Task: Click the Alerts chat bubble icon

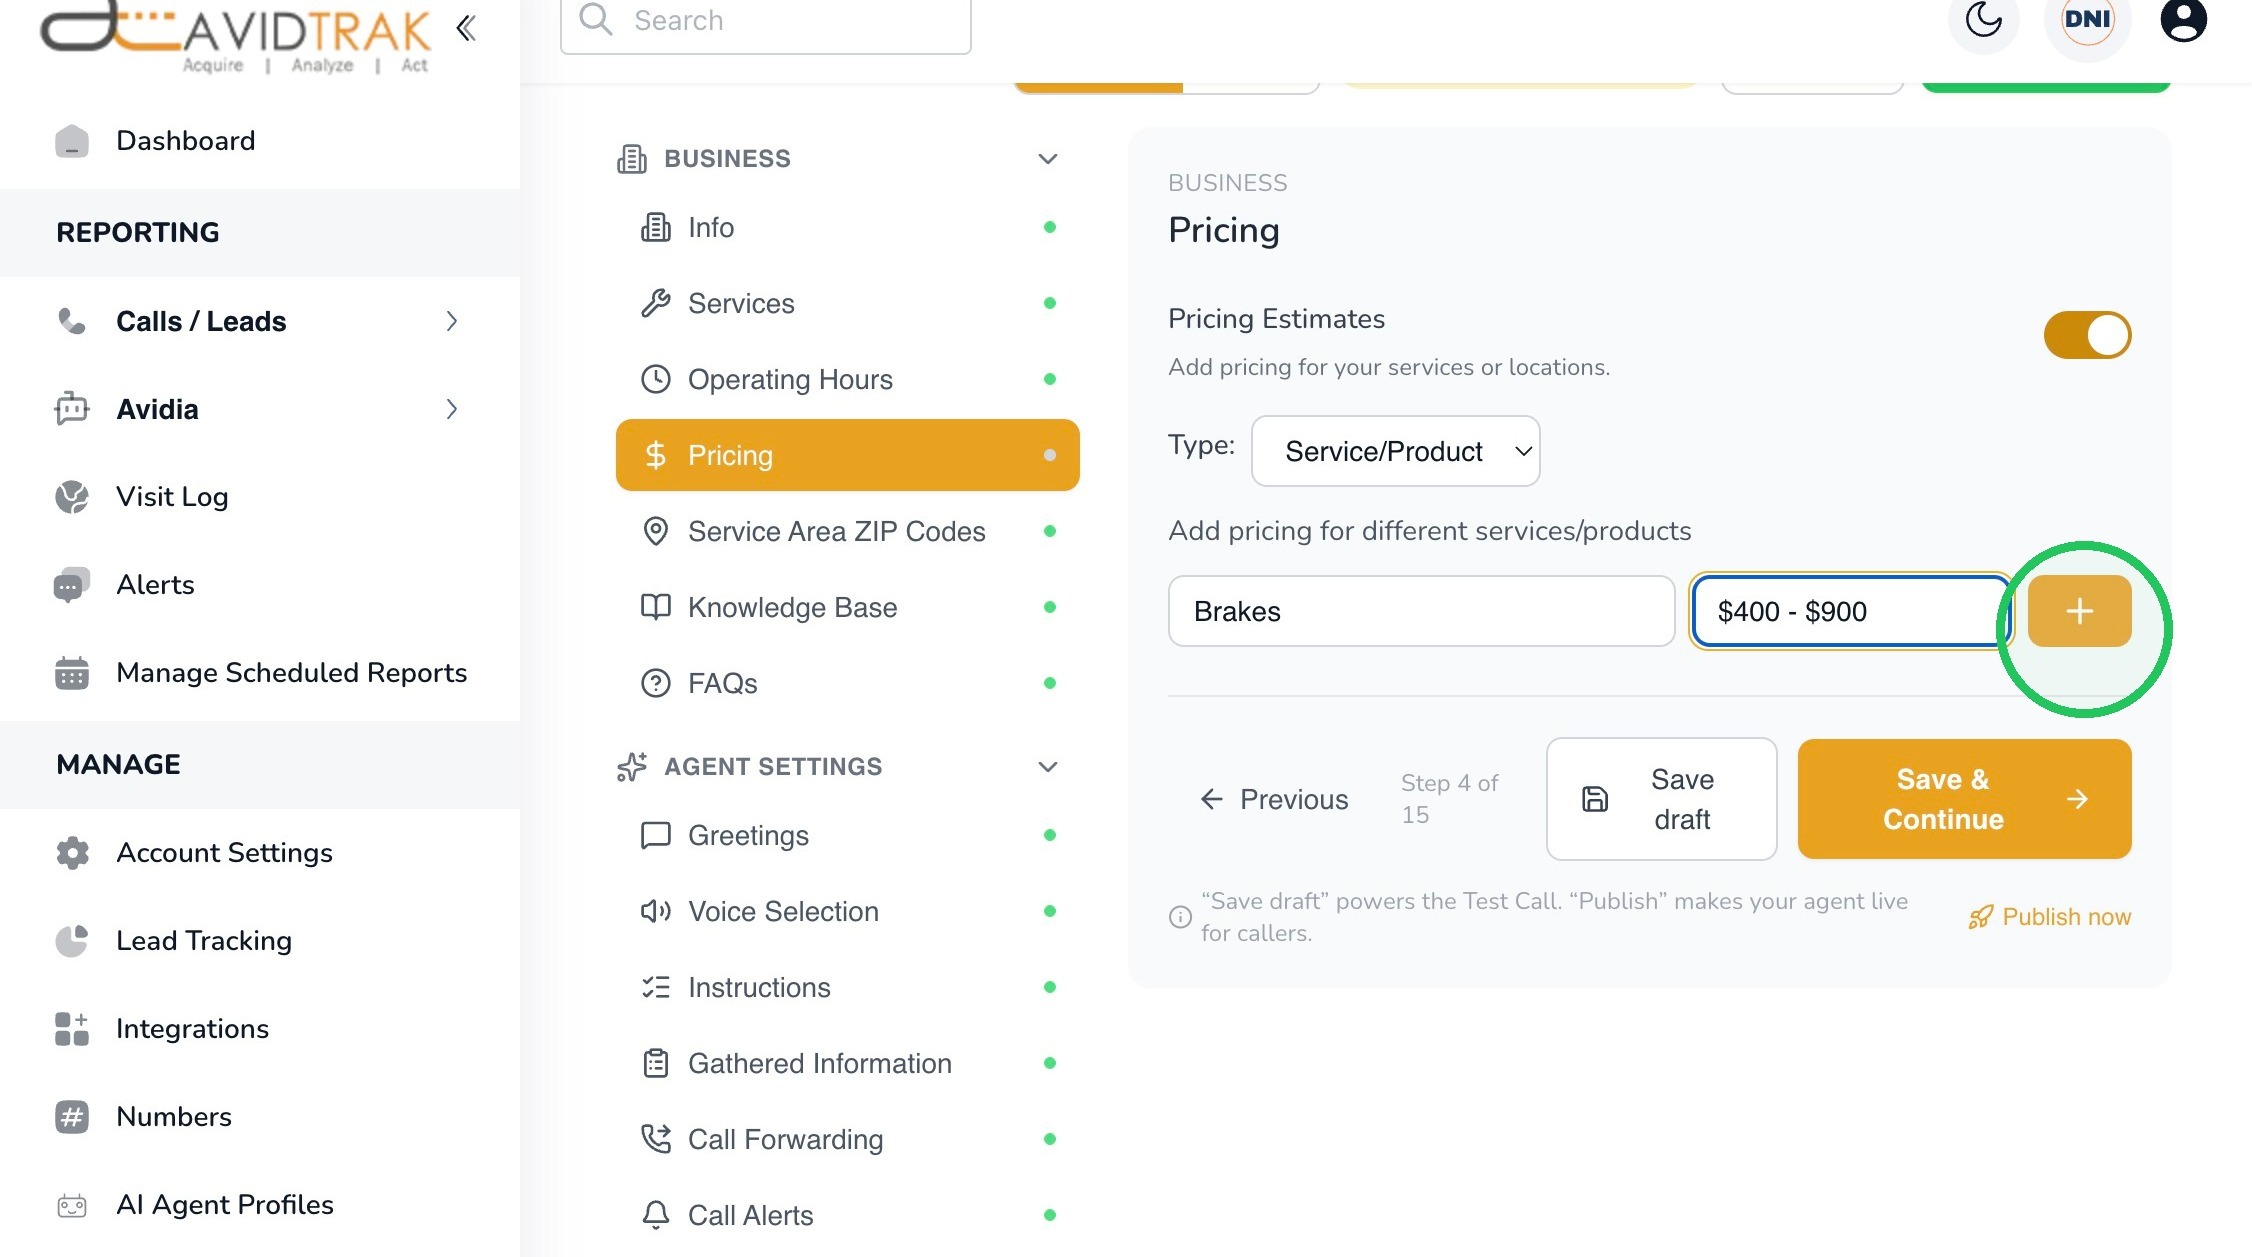Action: [72, 585]
